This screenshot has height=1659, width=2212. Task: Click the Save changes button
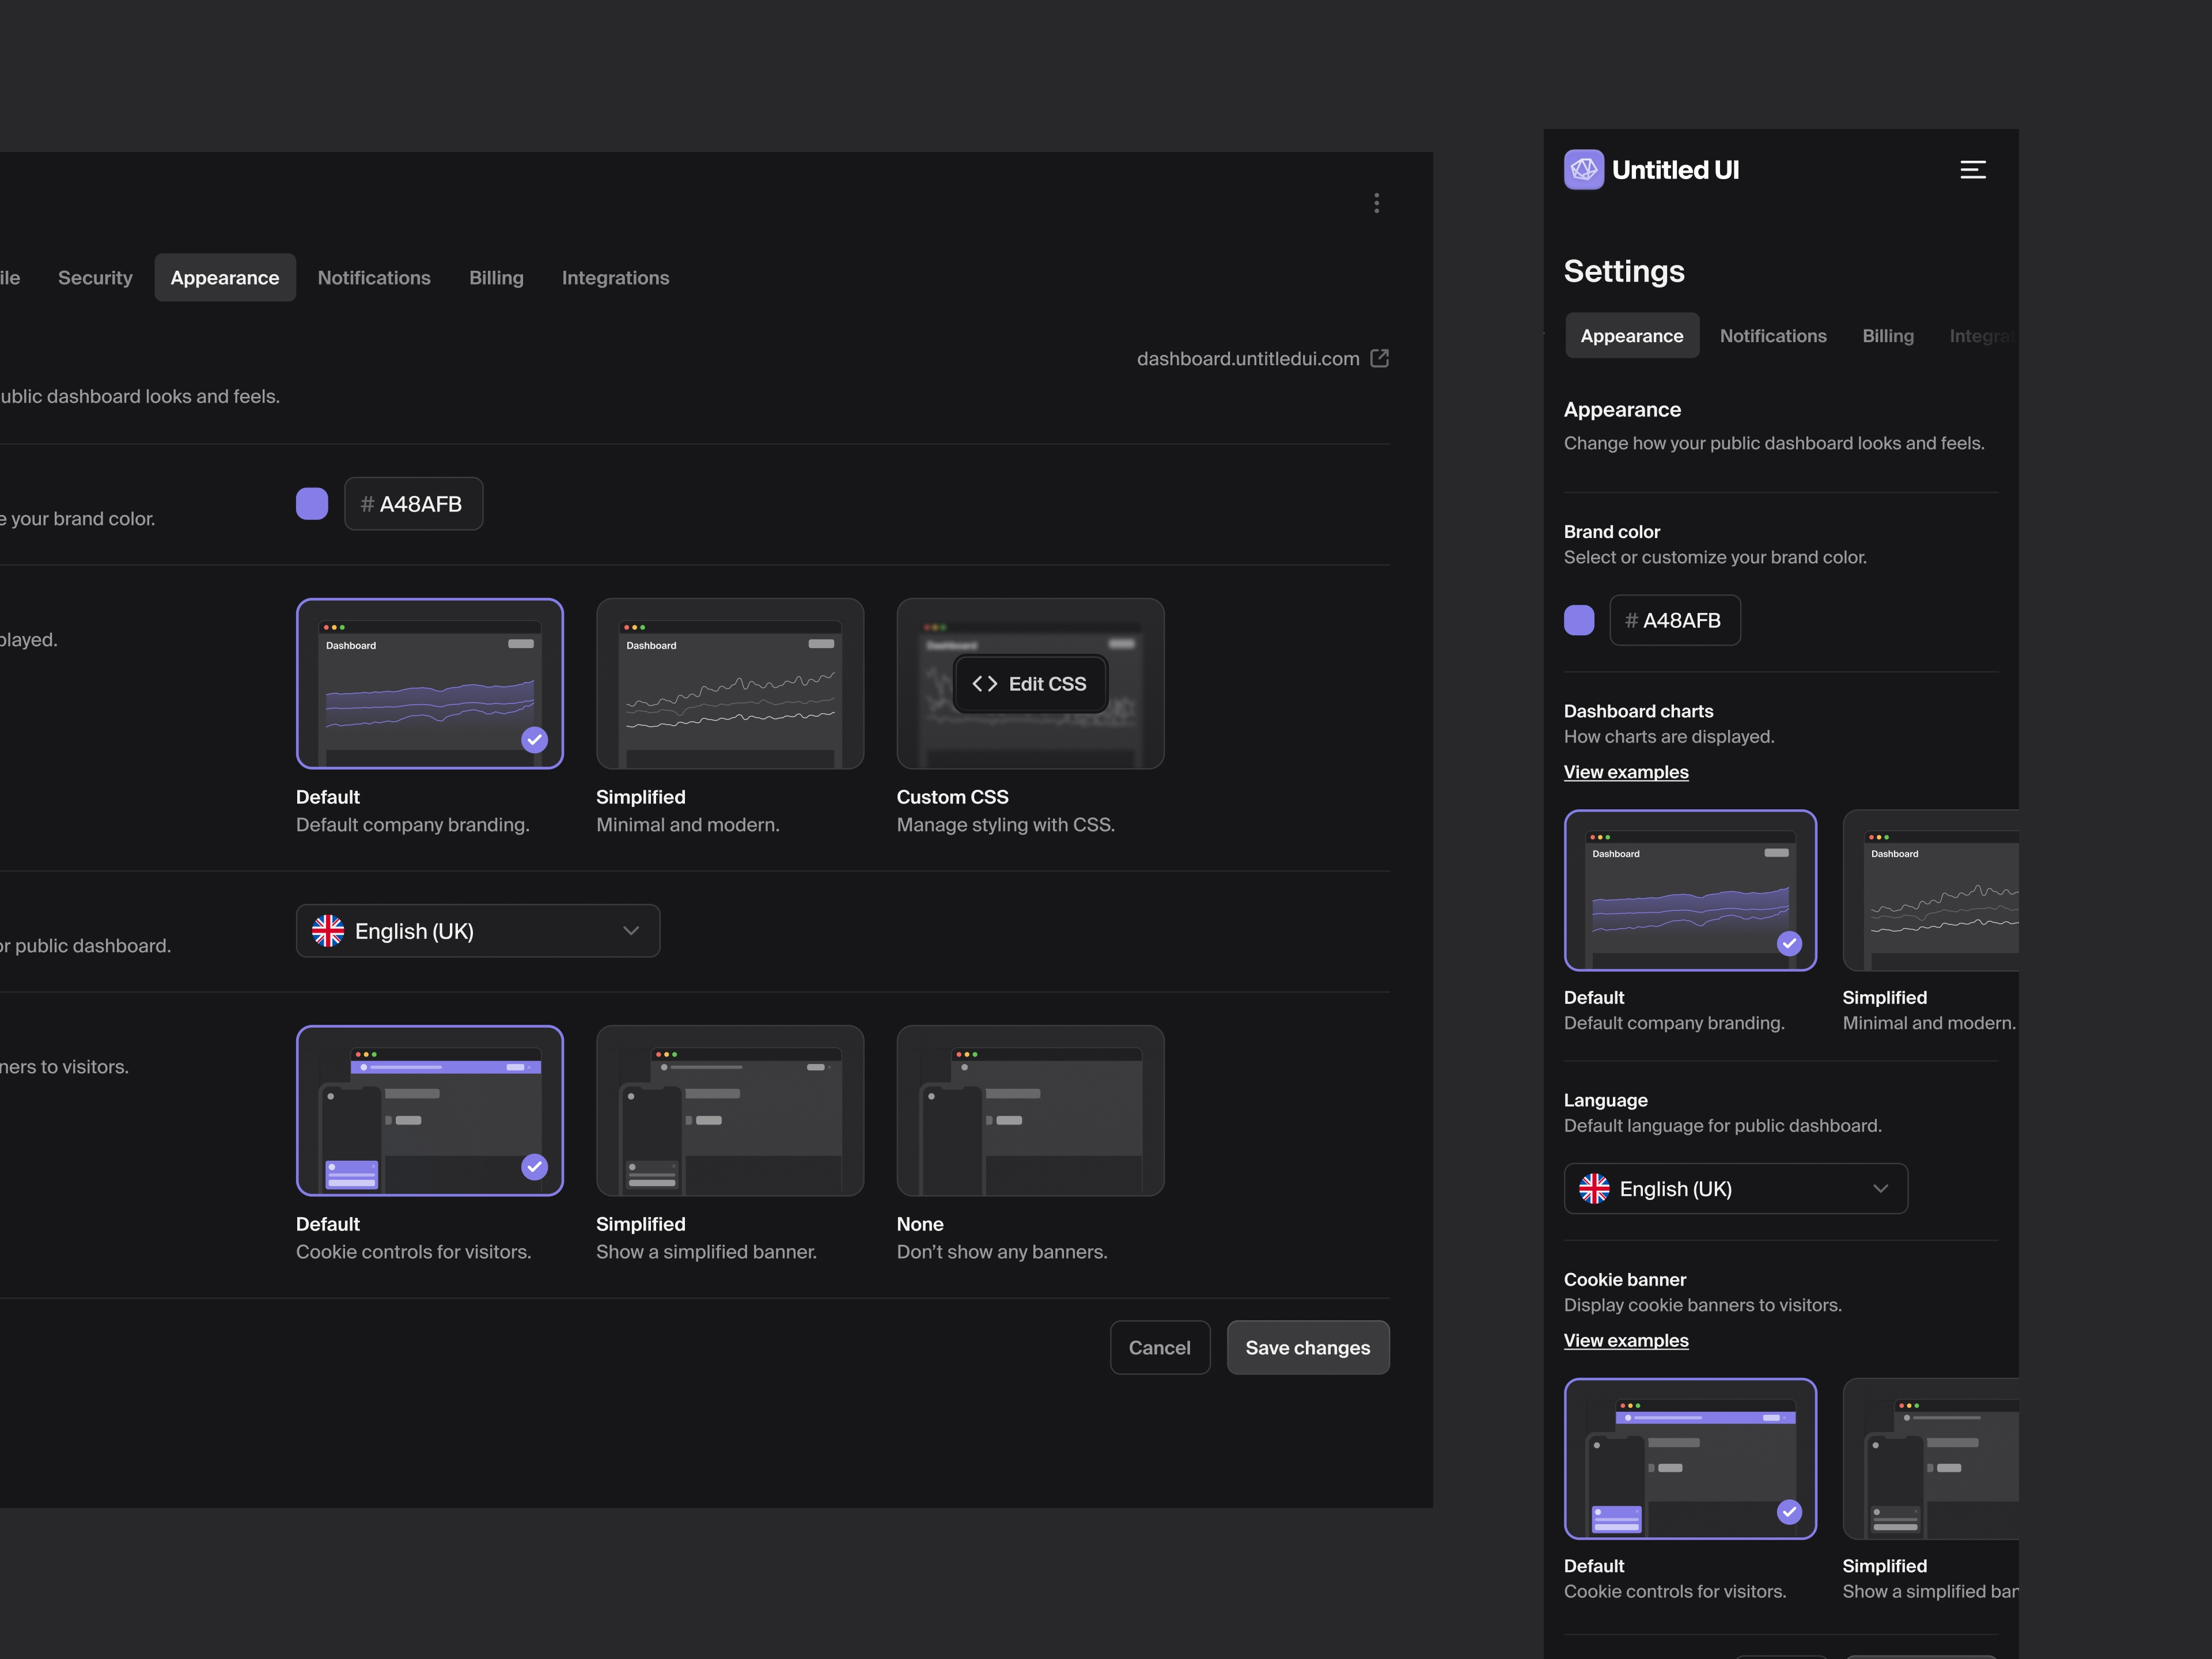[x=1308, y=1347]
